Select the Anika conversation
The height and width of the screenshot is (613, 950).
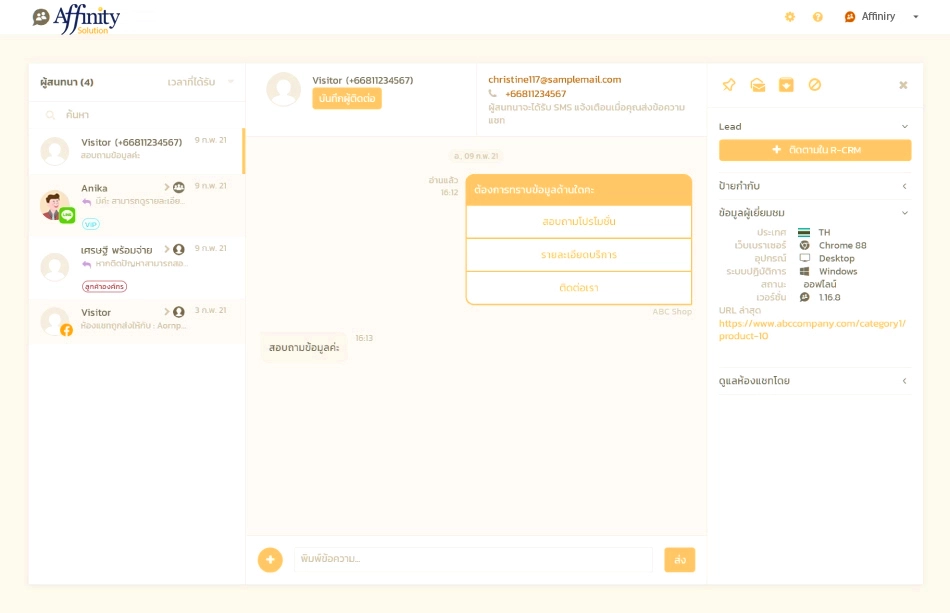136,205
